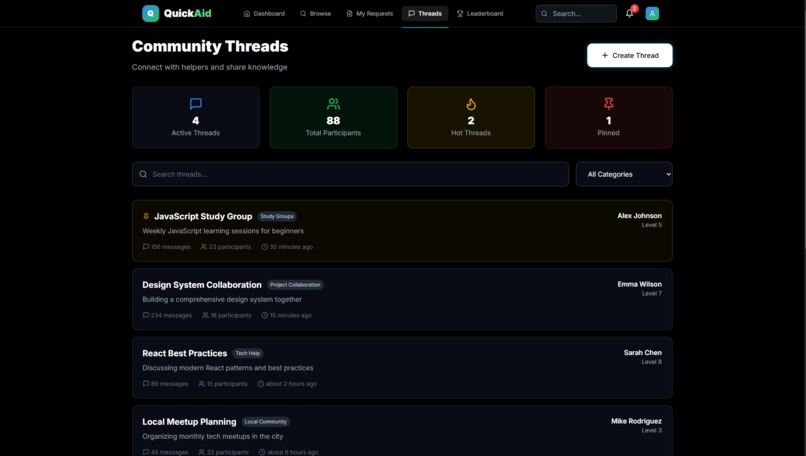Screen dimensions: 806x456
Task: Focus the top navbar Search field
Action: click(576, 13)
